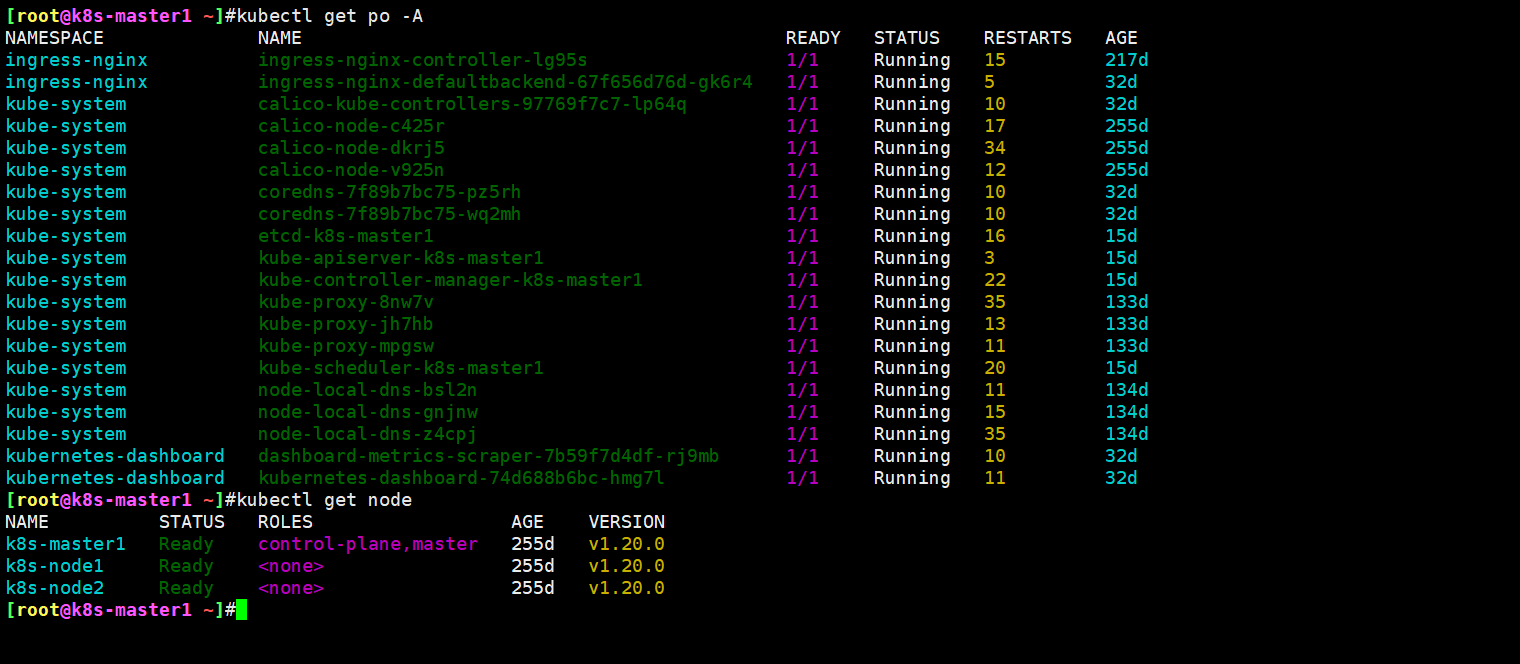
Task: Select the k8s-node1 node name
Action: pyautogui.click(x=54, y=566)
